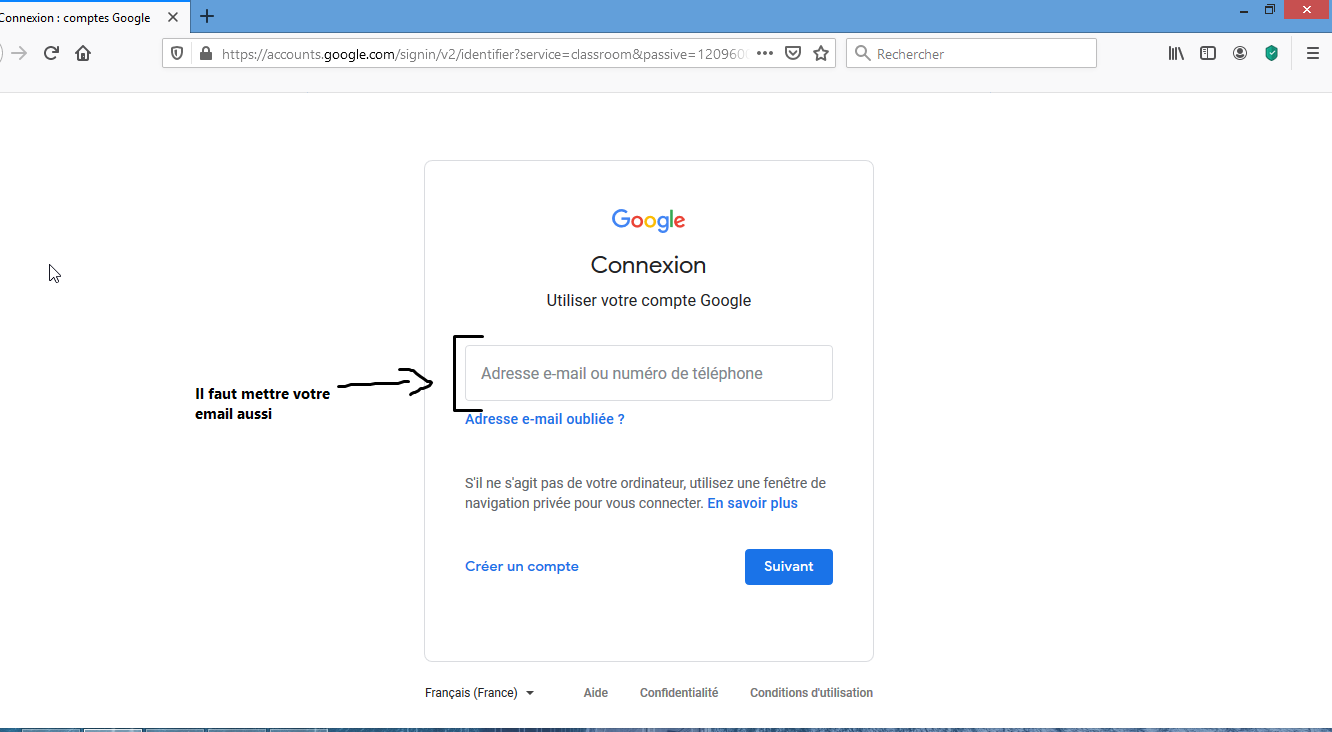The width and height of the screenshot is (1332, 732).
Task: Open a new tab with plus button
Action: coord(207,16)
